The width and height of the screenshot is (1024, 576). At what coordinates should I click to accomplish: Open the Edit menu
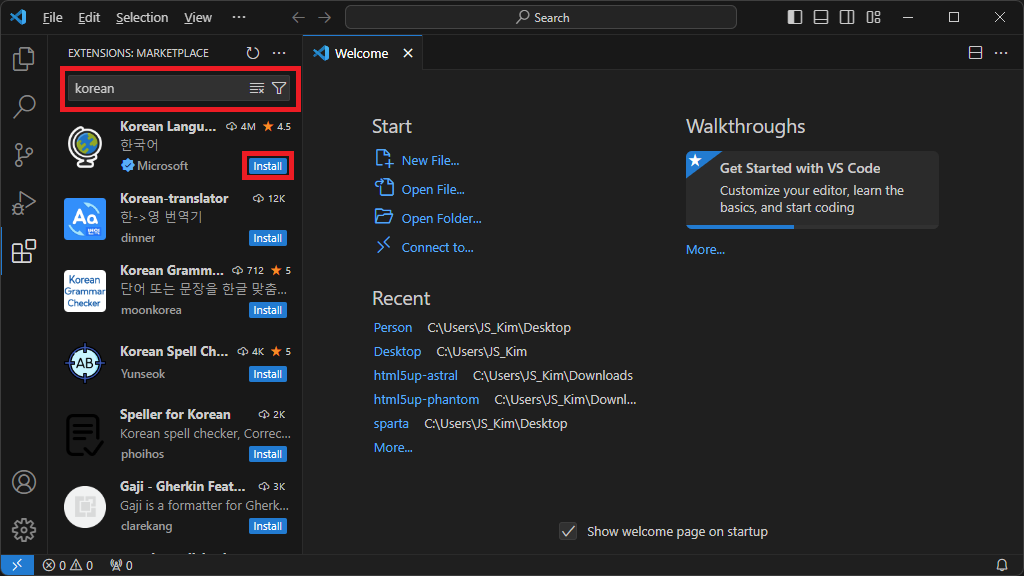point(89,18)
